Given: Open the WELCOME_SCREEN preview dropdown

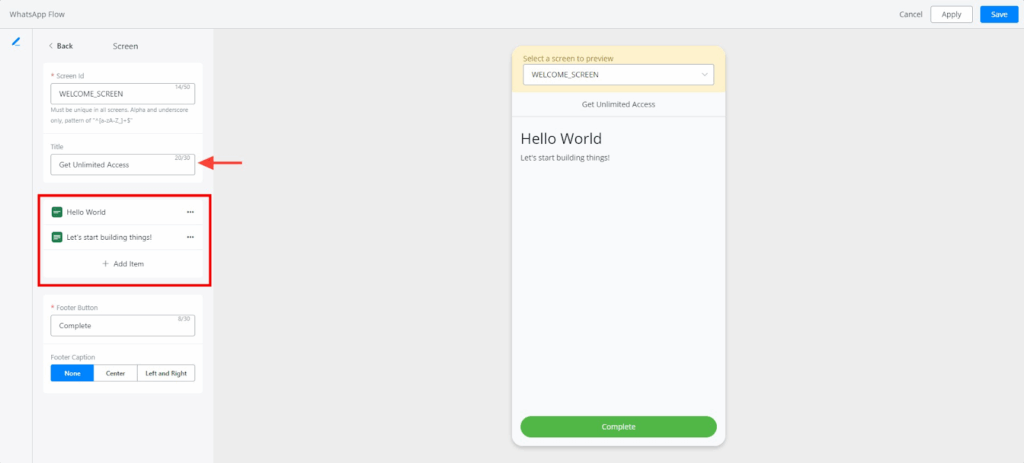Looking at the screenshot, I should pos(617,75).
